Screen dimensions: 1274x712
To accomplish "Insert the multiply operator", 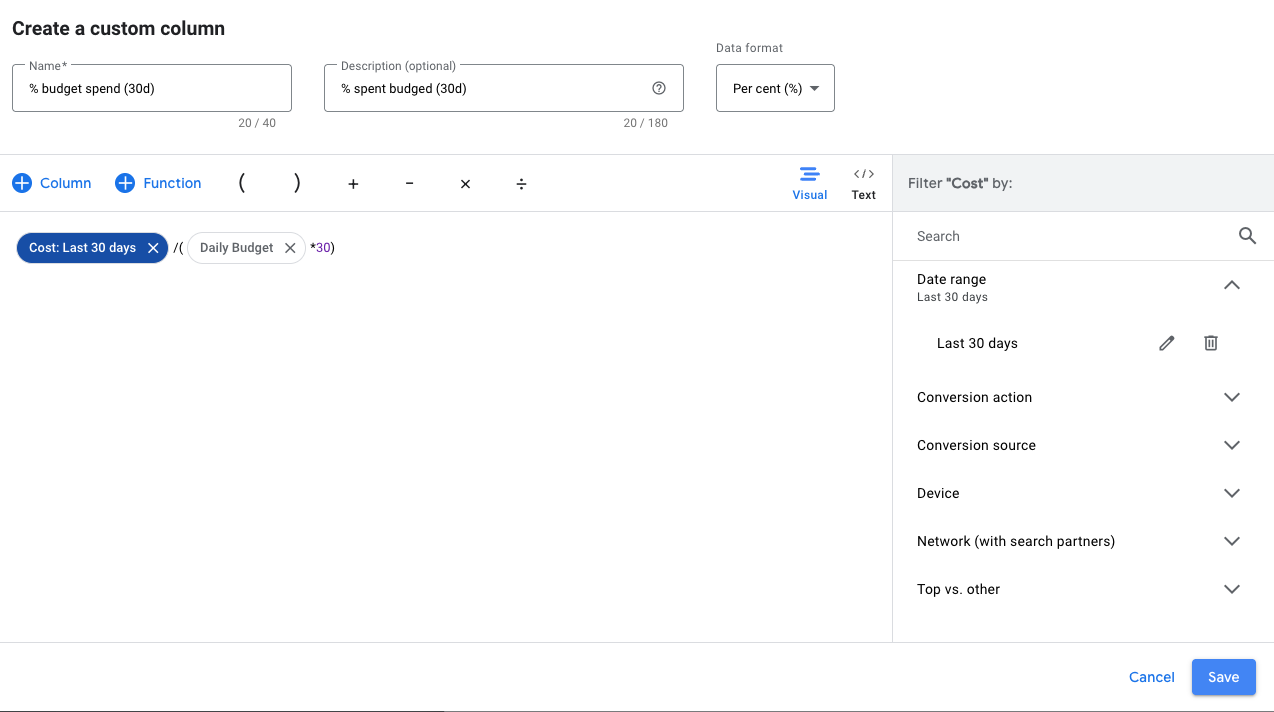I will pyautogui.click(x=465, y=184).
